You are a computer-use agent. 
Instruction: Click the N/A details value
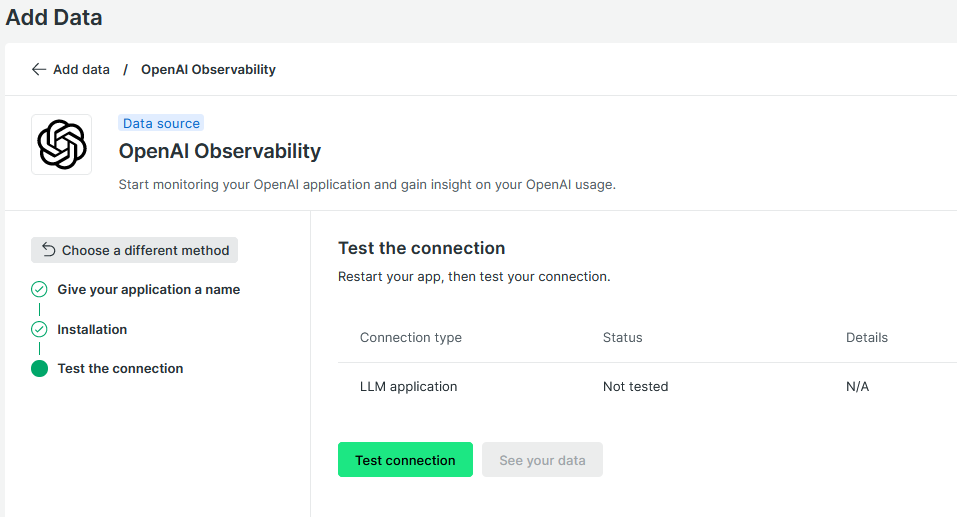pos(858,386)
